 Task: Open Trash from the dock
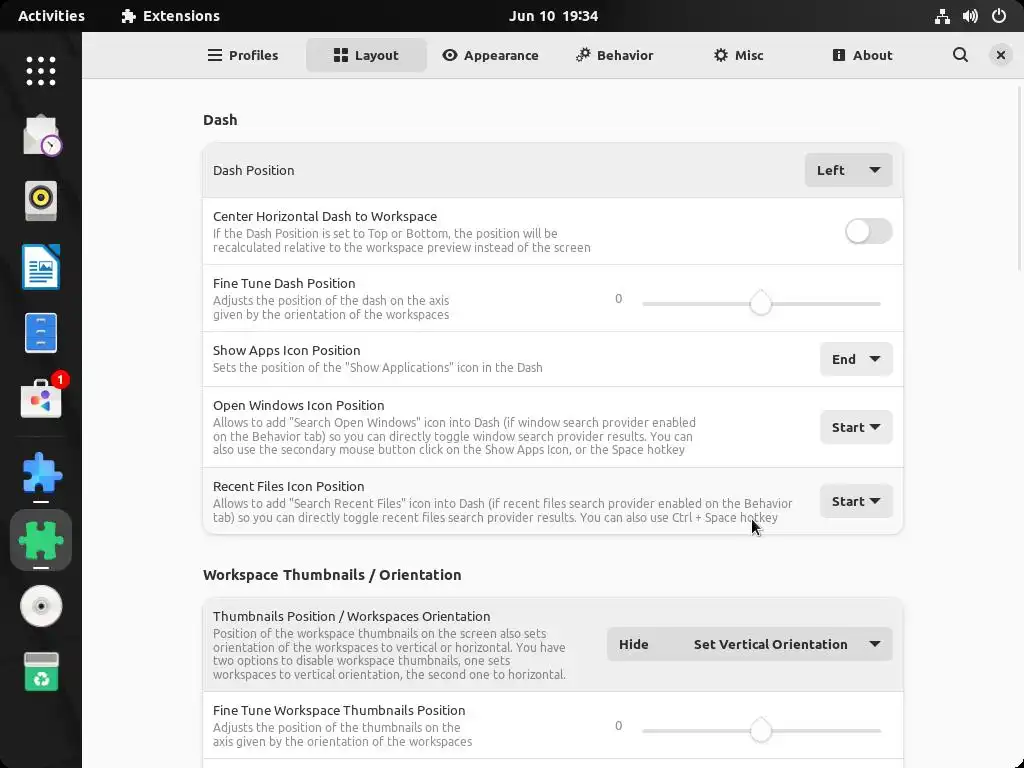(x=41, y=672)
